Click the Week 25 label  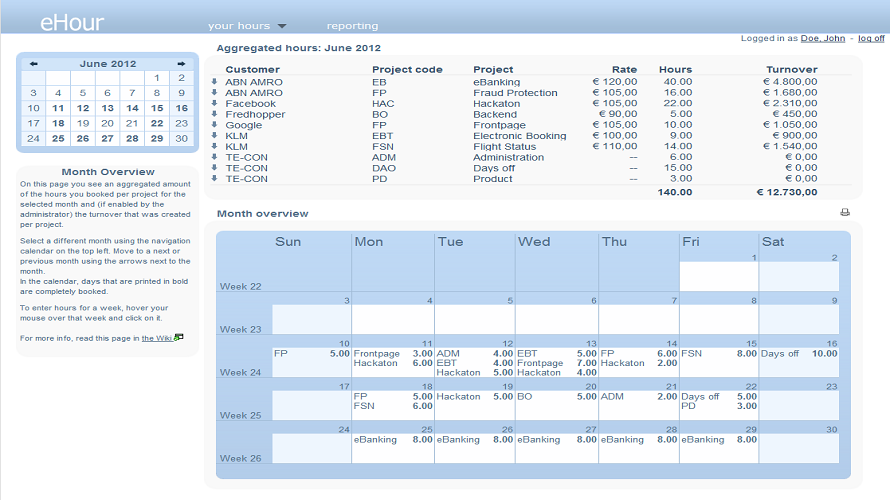point(241,415)
